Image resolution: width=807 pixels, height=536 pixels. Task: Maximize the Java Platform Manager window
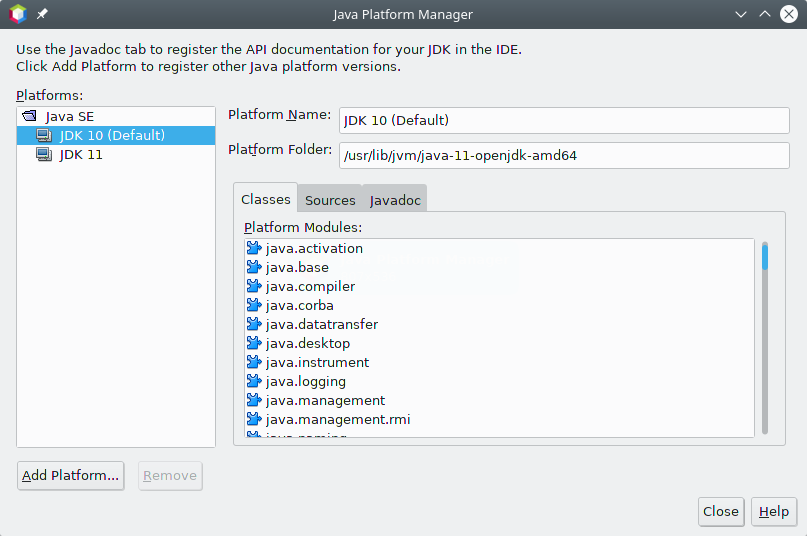(765, 14)
